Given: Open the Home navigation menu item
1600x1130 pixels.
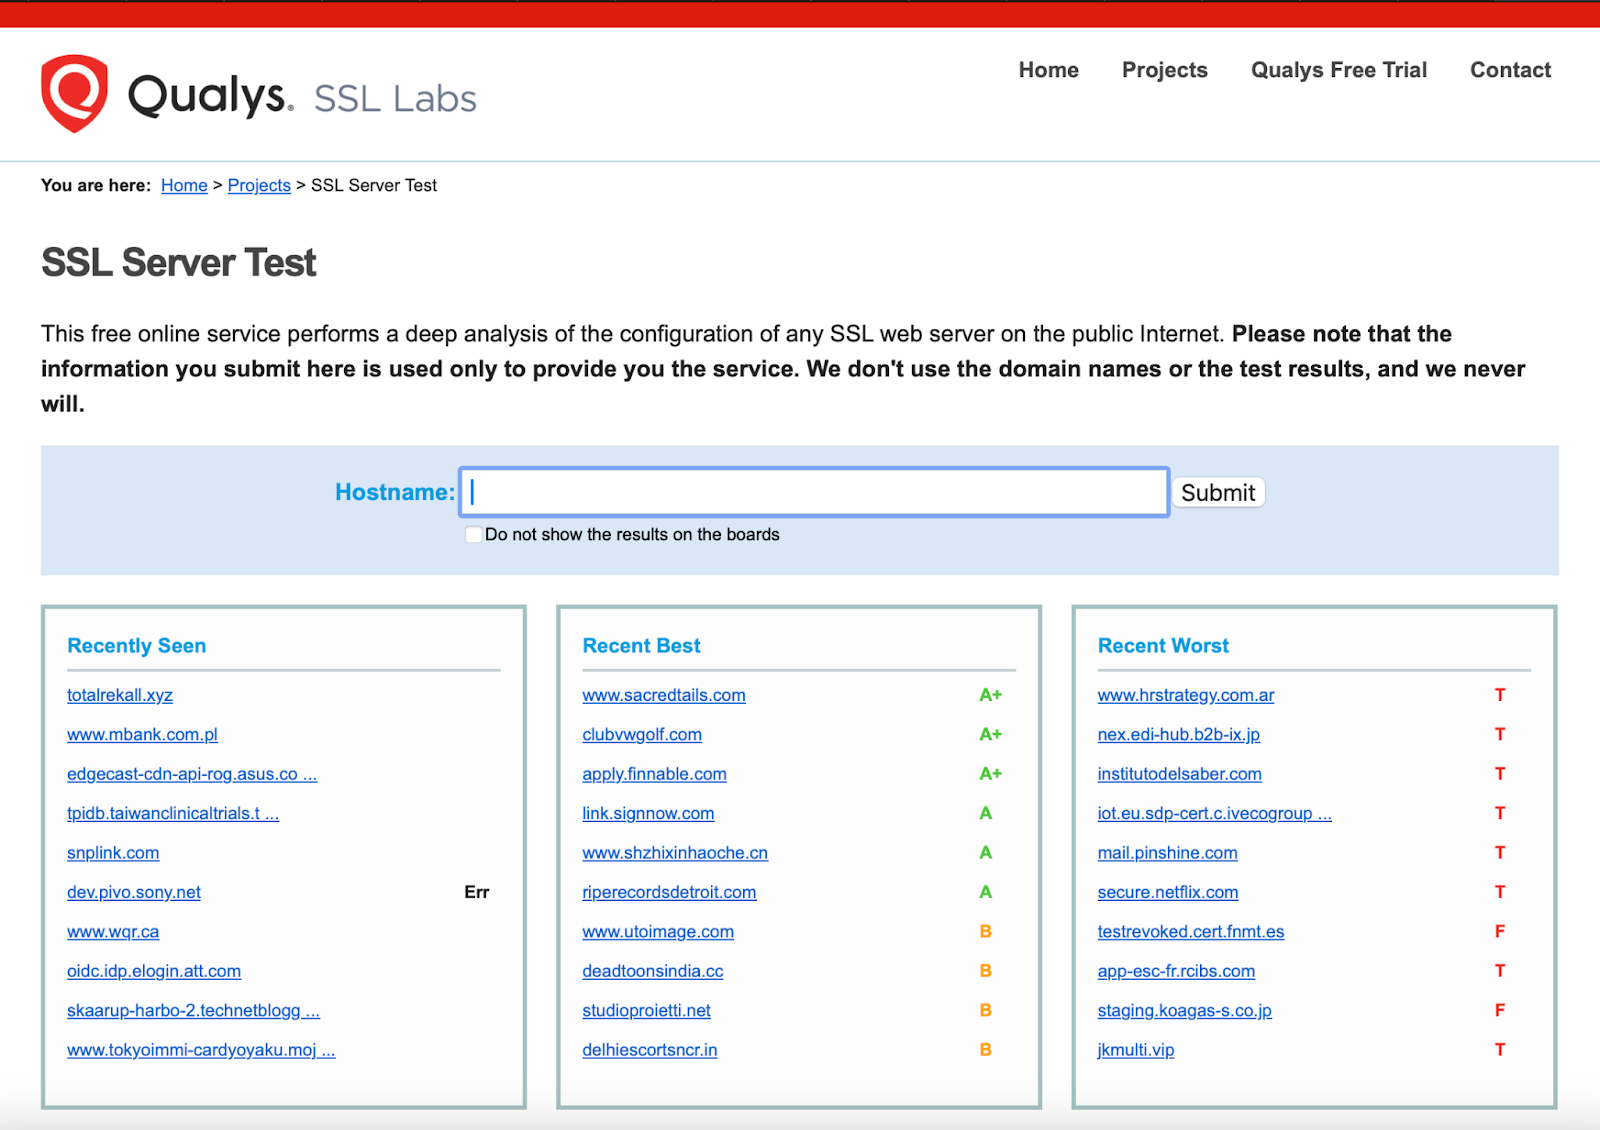Looking at the screenshot, I should tap(1048, 70).
